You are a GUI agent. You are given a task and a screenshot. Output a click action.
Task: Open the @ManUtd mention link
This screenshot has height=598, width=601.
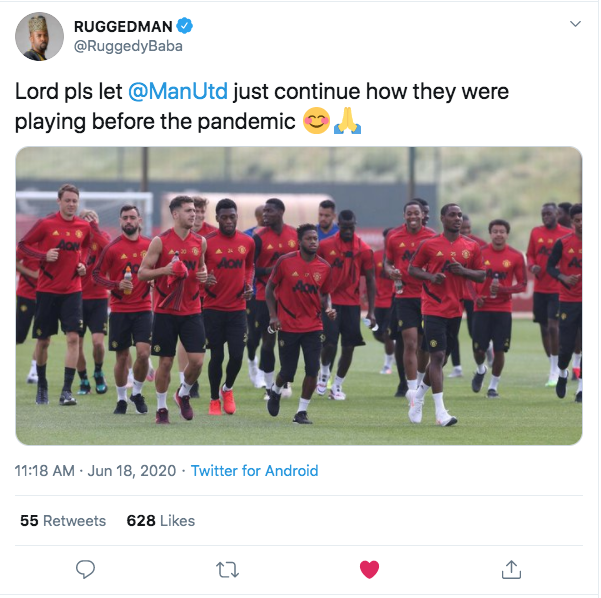pyautogui.click(x=178, y=91)
